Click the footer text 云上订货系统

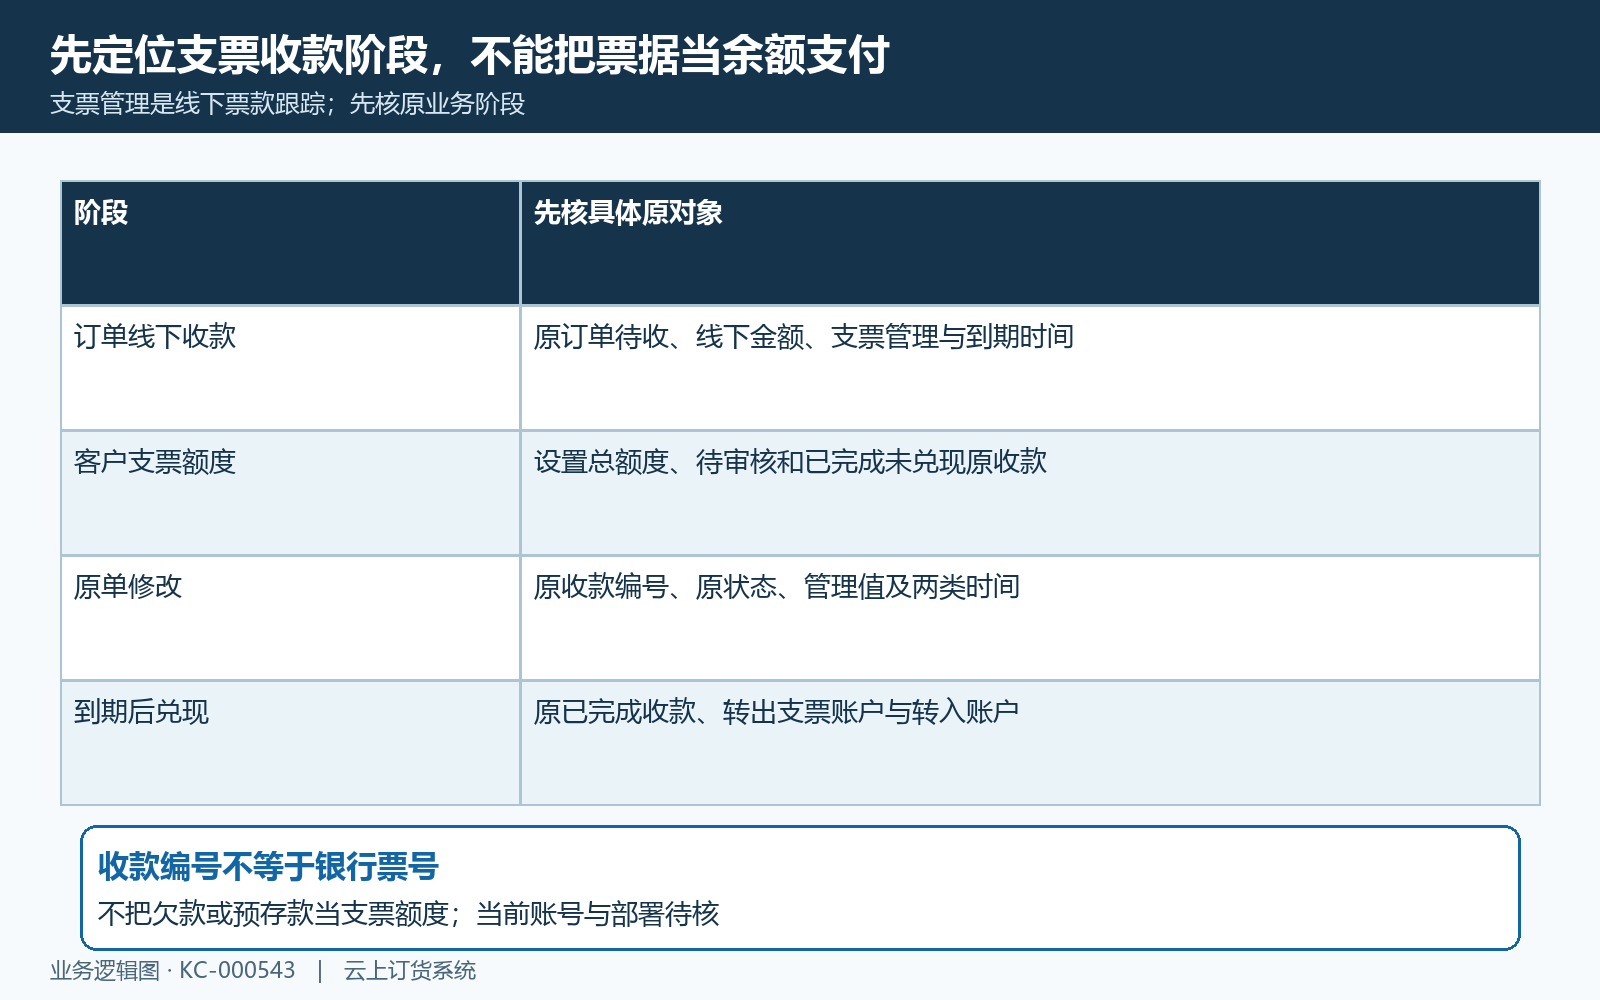point(410,971)
